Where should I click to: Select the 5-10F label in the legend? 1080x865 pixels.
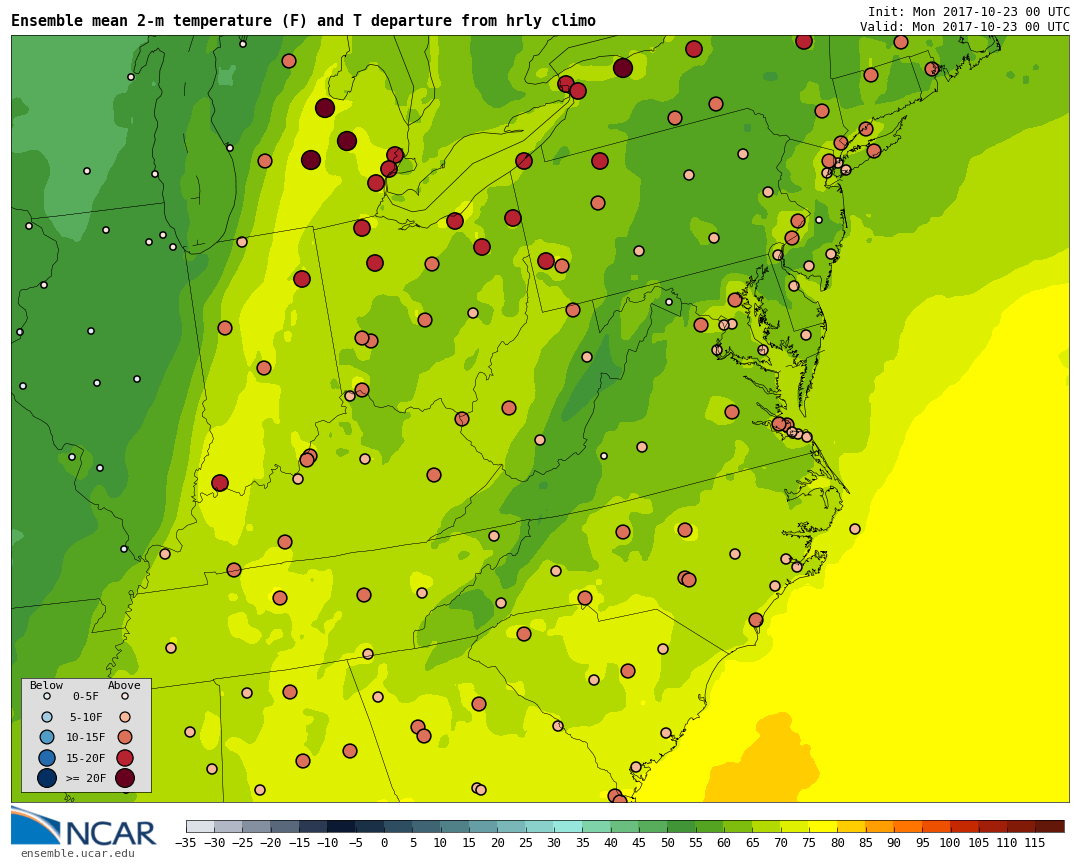click(85, 718)
